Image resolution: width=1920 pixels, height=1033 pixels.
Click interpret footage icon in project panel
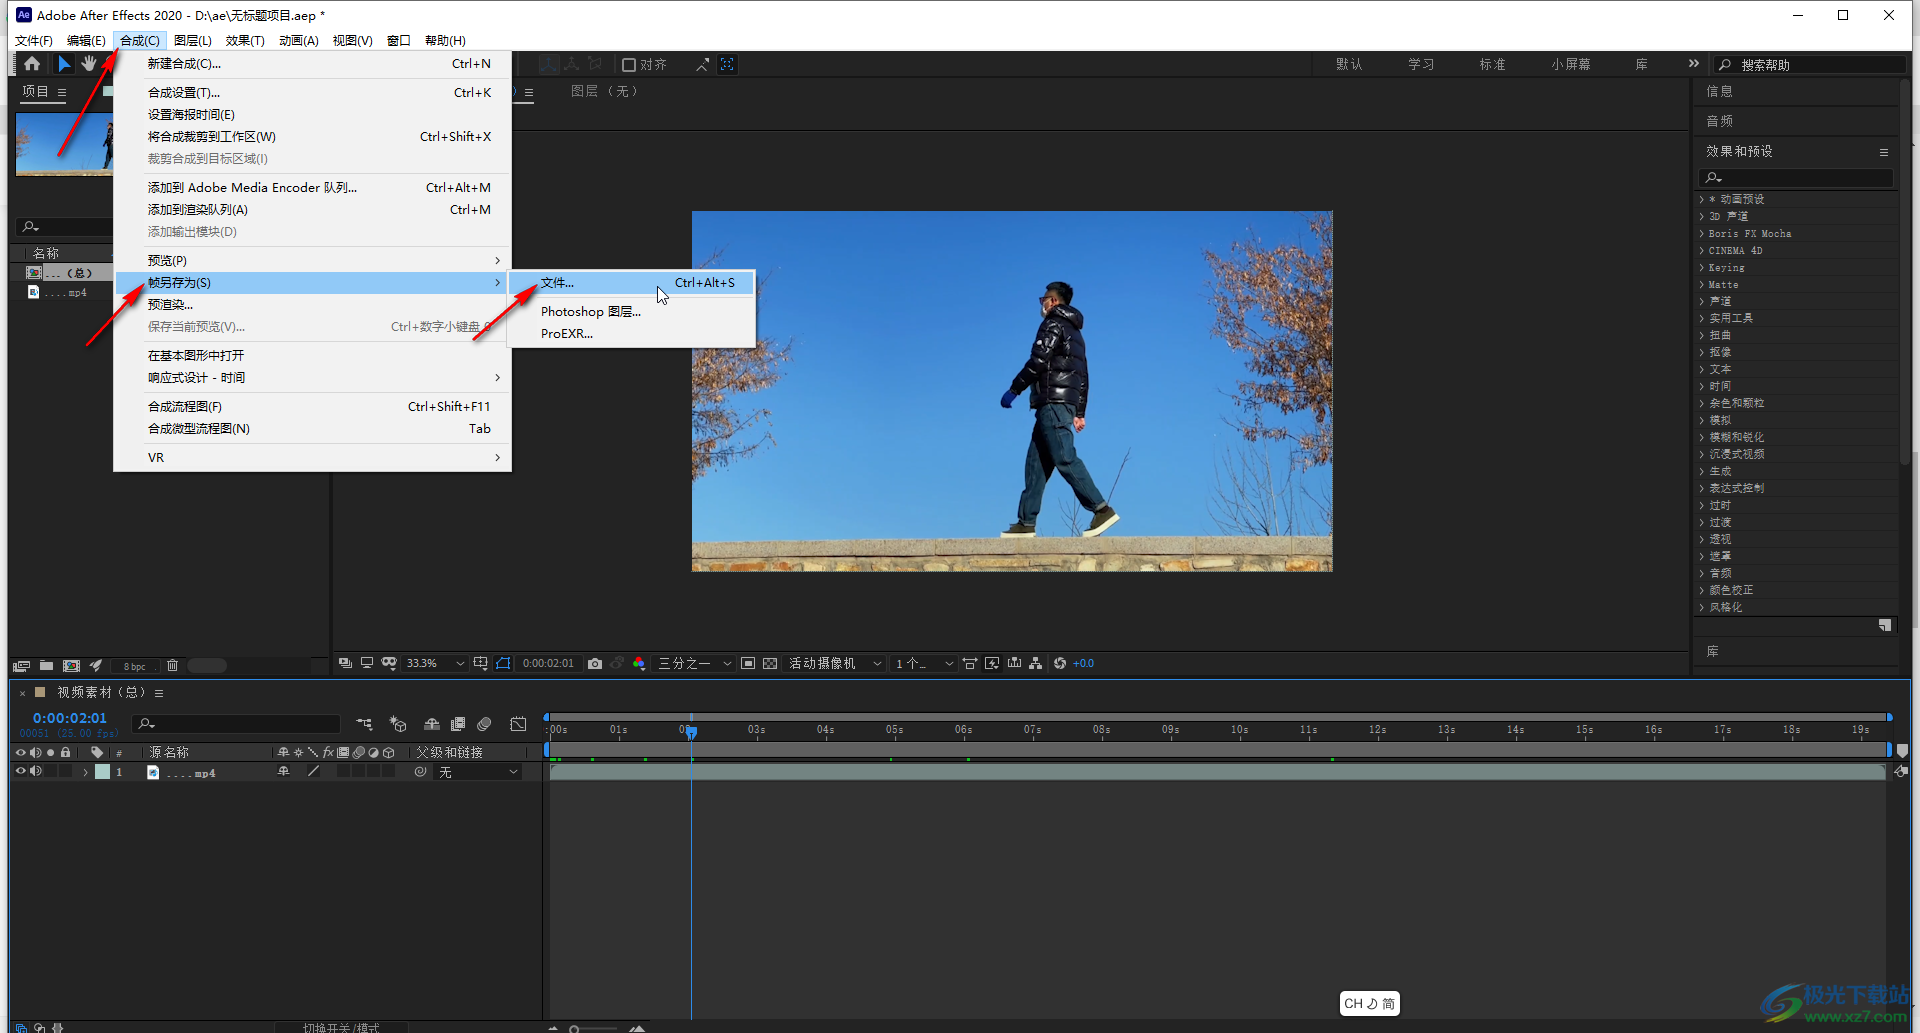[x=21, y=666]
